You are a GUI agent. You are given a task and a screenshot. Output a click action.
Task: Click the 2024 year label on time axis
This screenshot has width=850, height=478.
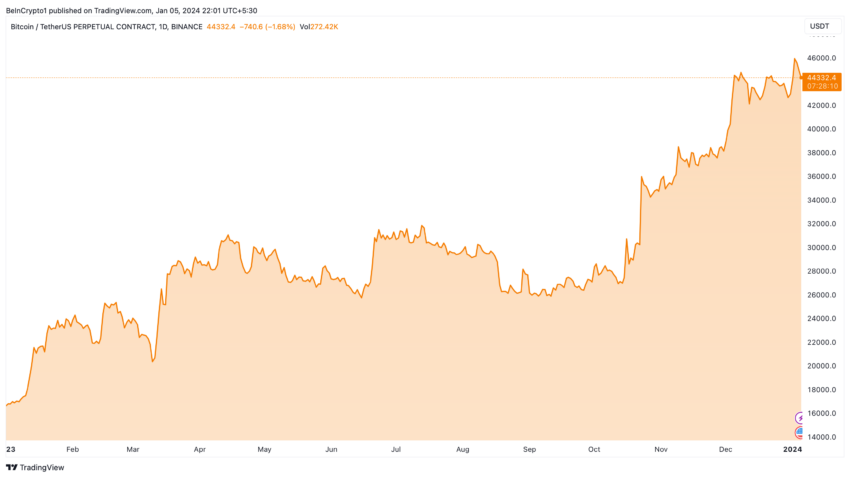793,449
